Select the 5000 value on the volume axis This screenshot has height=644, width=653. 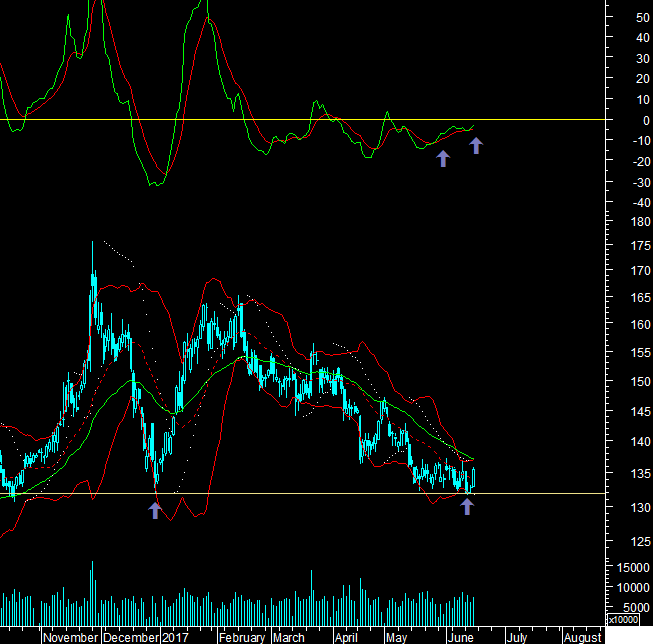pos(636,608)
